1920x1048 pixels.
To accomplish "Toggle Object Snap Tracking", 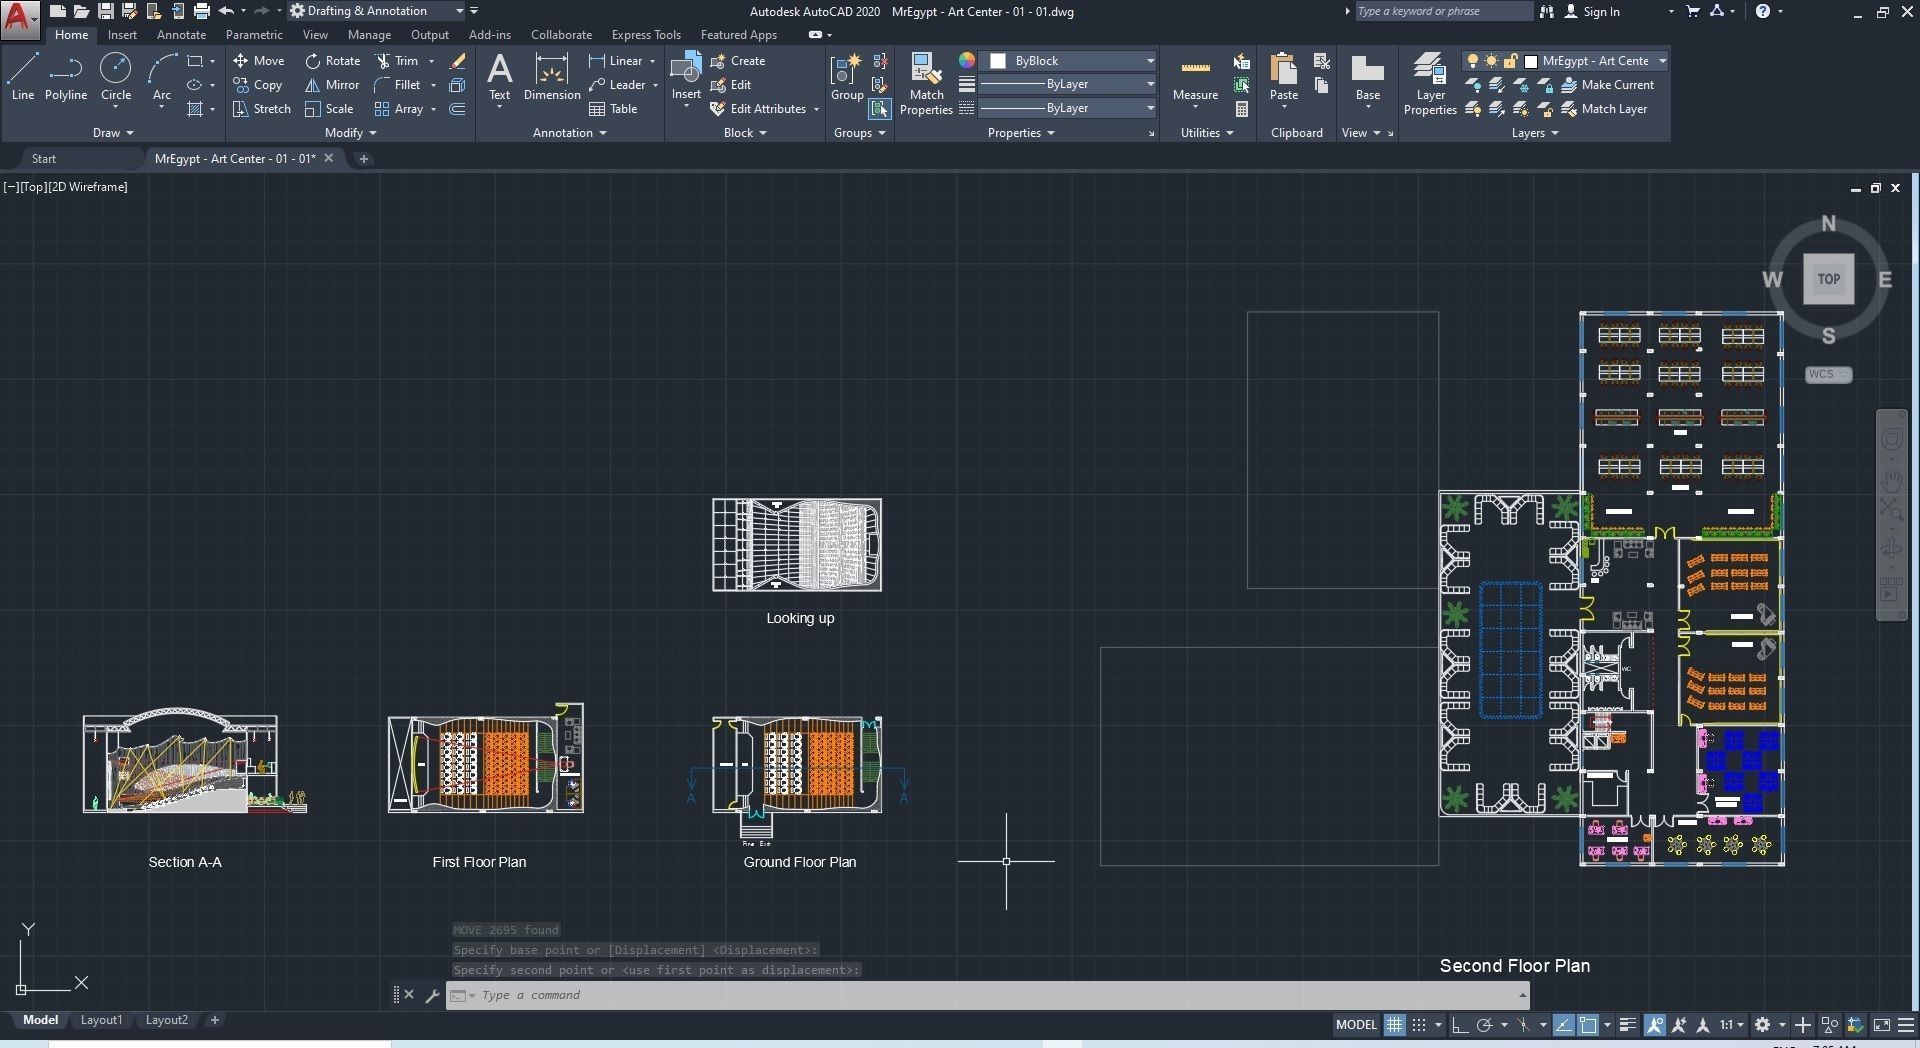I will pyautogui.click(x=1563, y=1025).
